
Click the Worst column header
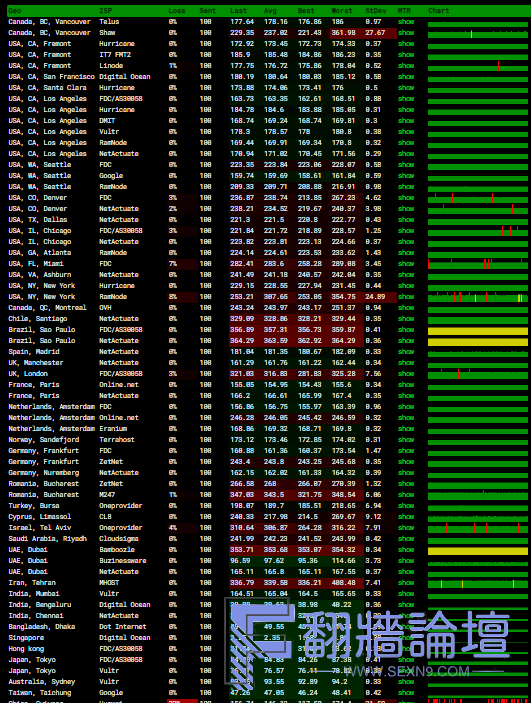342,10
